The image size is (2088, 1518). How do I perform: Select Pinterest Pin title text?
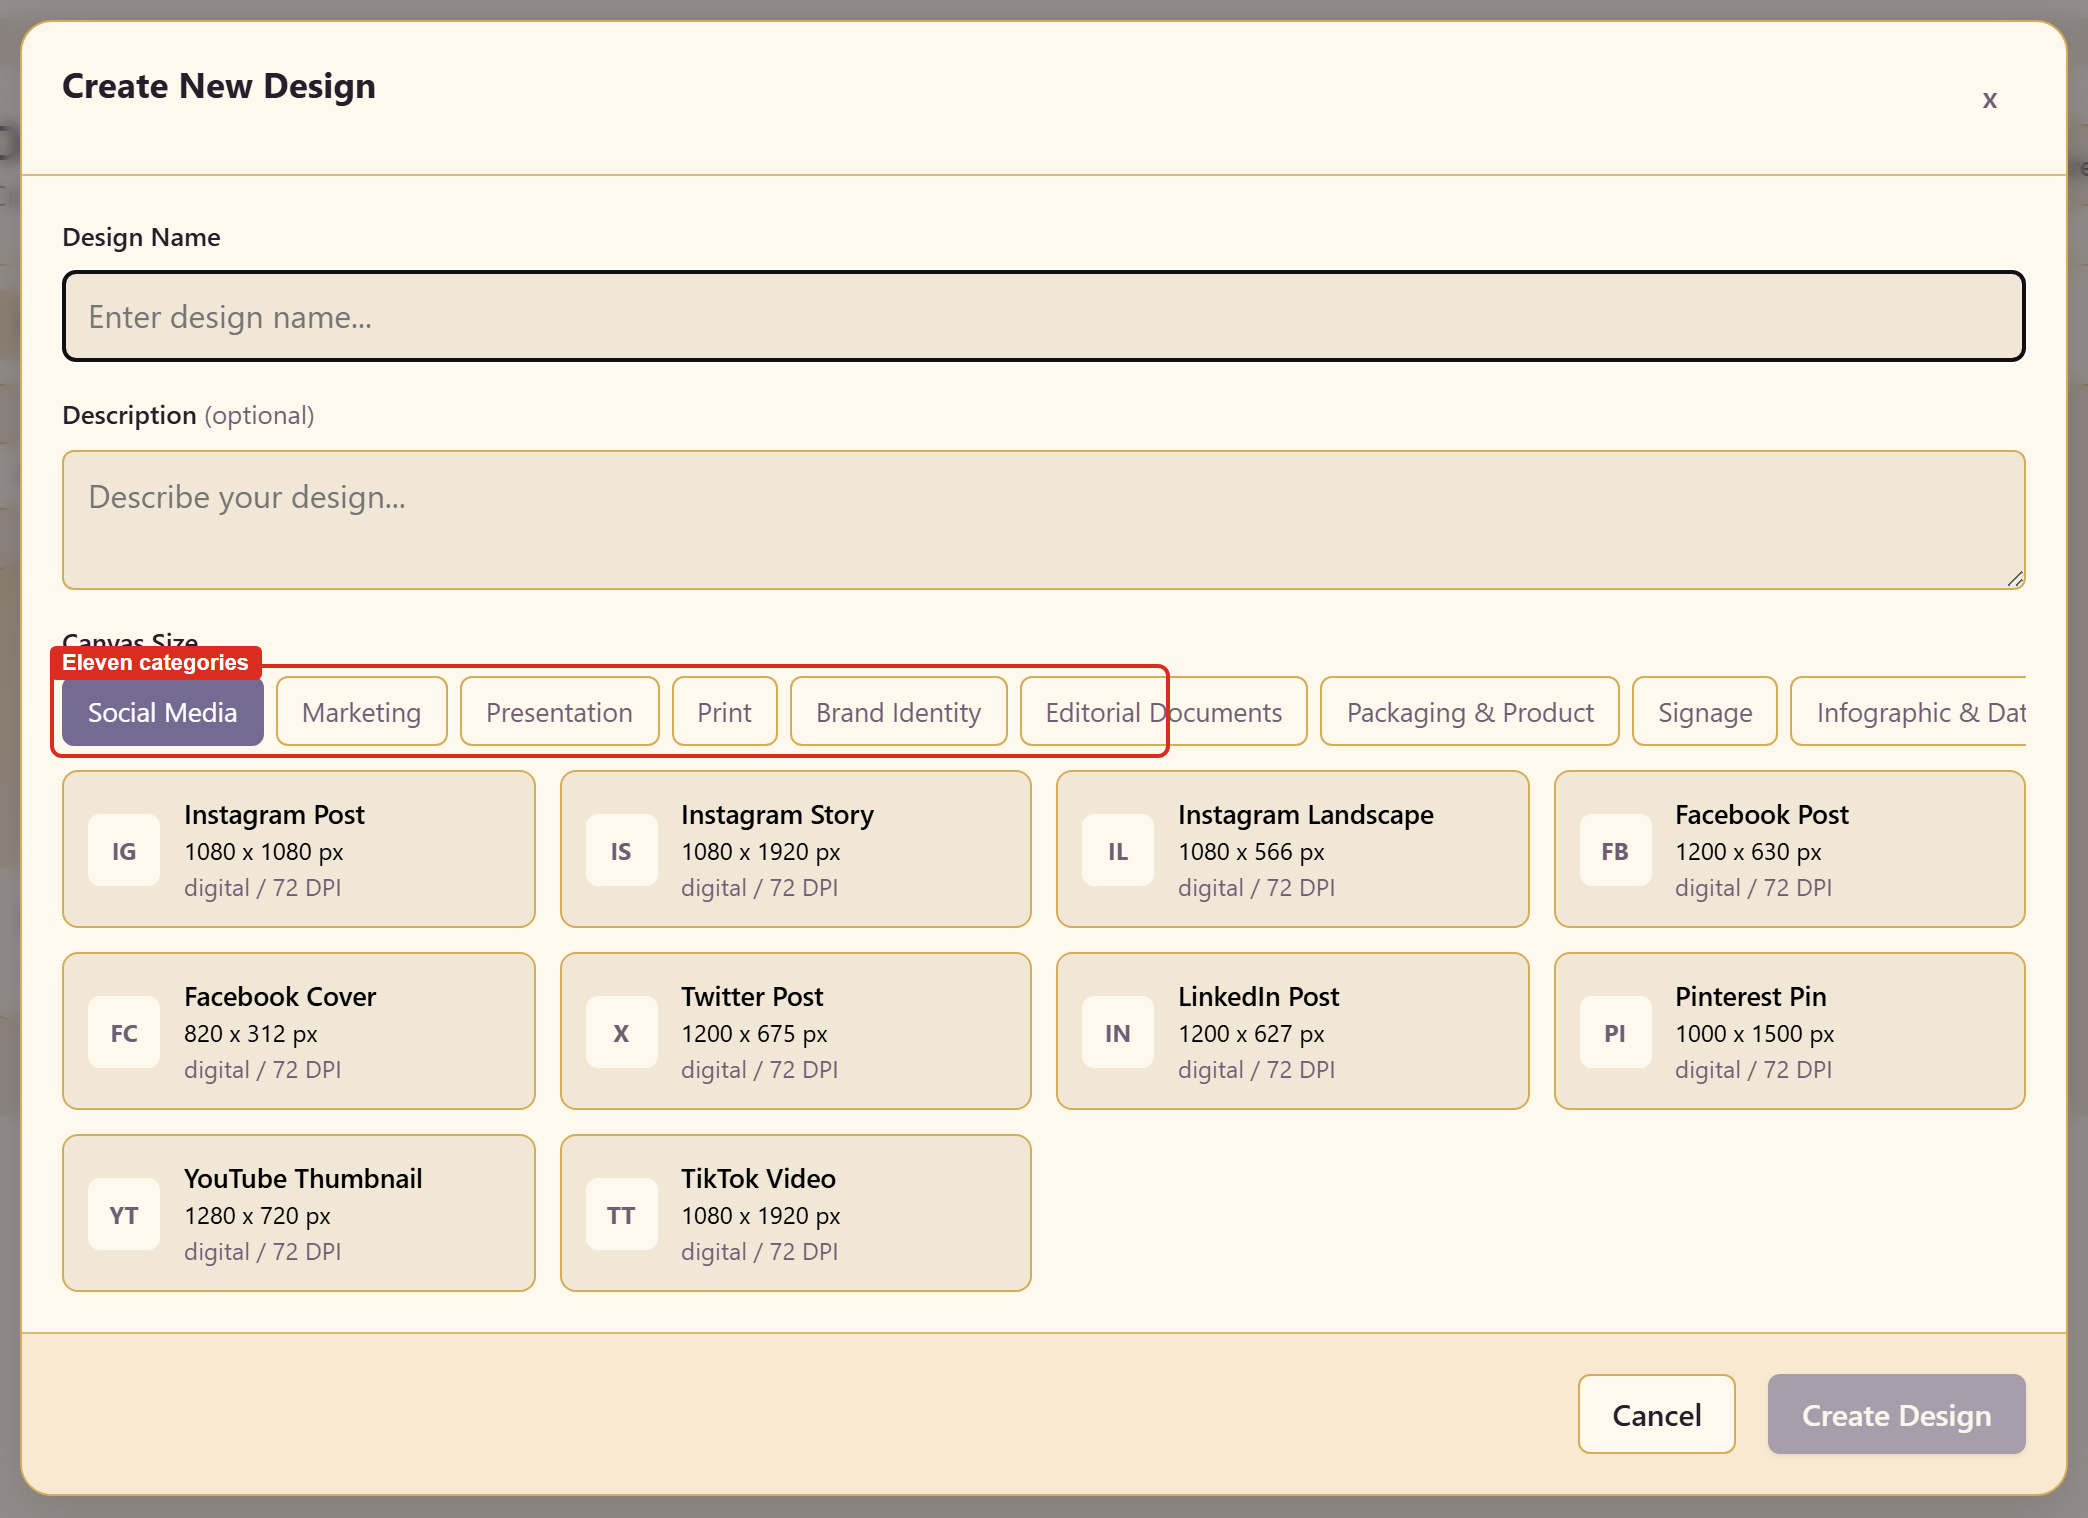[1751, 997]
